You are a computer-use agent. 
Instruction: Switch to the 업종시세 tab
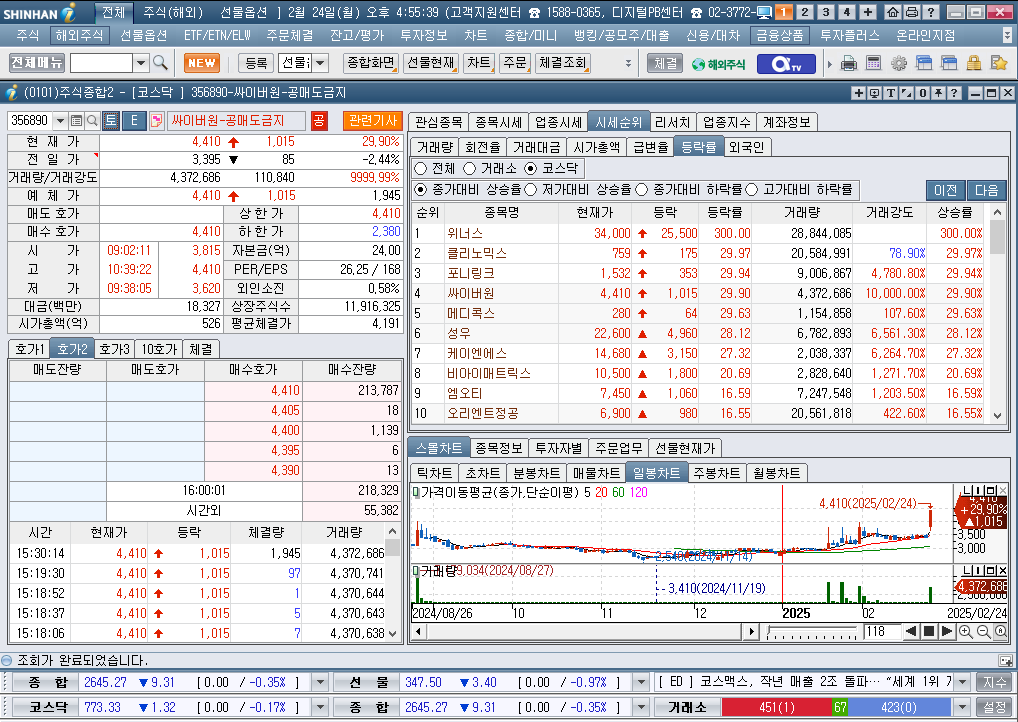pyautogui.click(x=558, y=122)
